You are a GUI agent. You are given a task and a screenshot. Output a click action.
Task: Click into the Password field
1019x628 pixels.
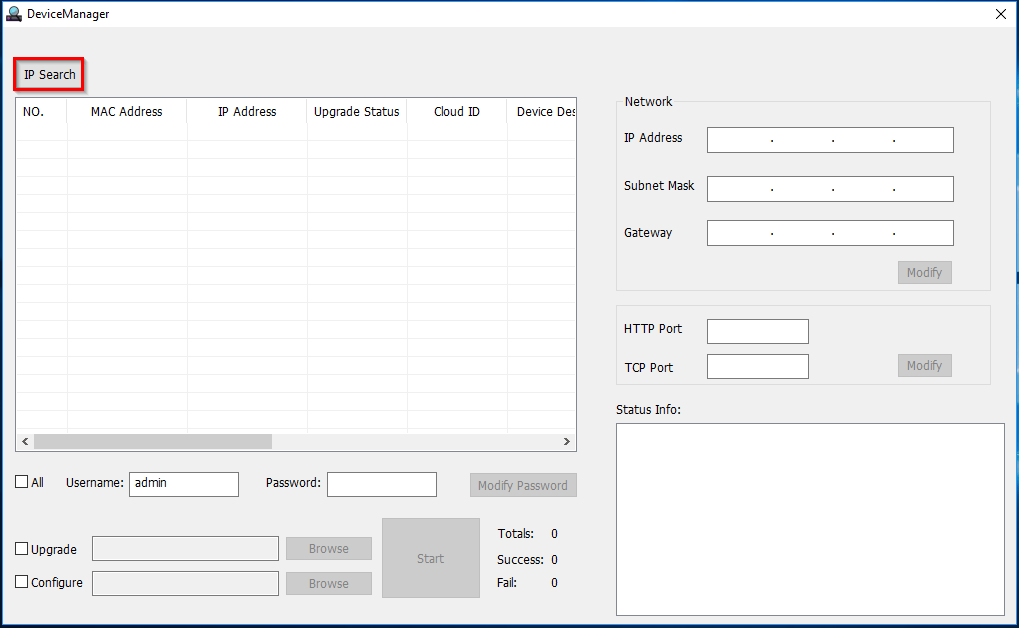381,484
